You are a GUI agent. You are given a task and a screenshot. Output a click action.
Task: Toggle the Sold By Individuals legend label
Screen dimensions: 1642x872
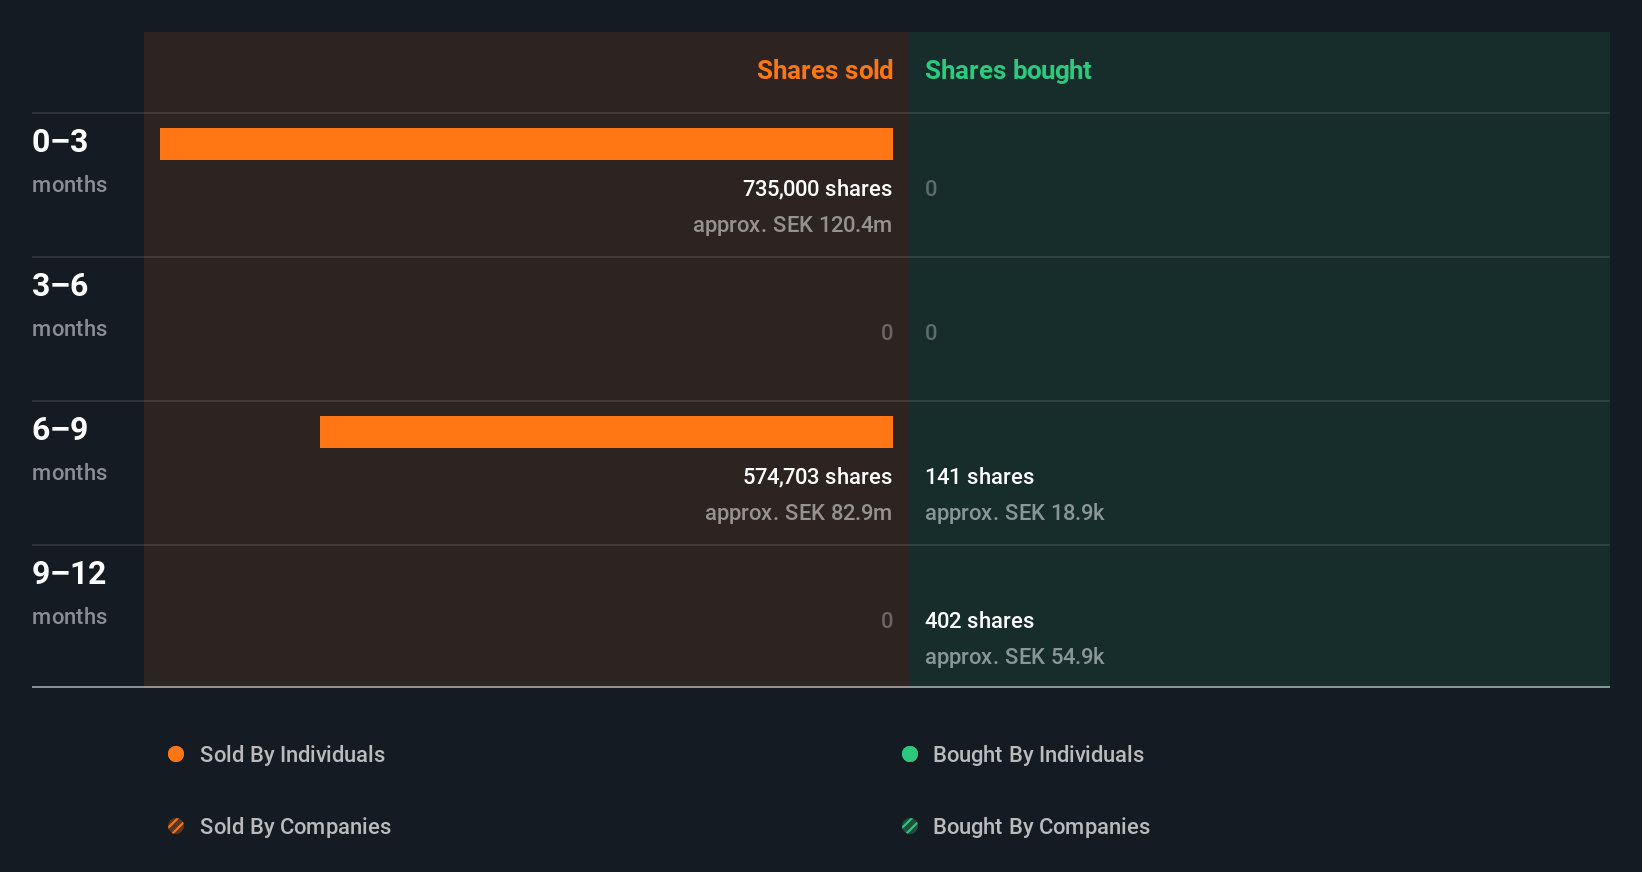292,754
